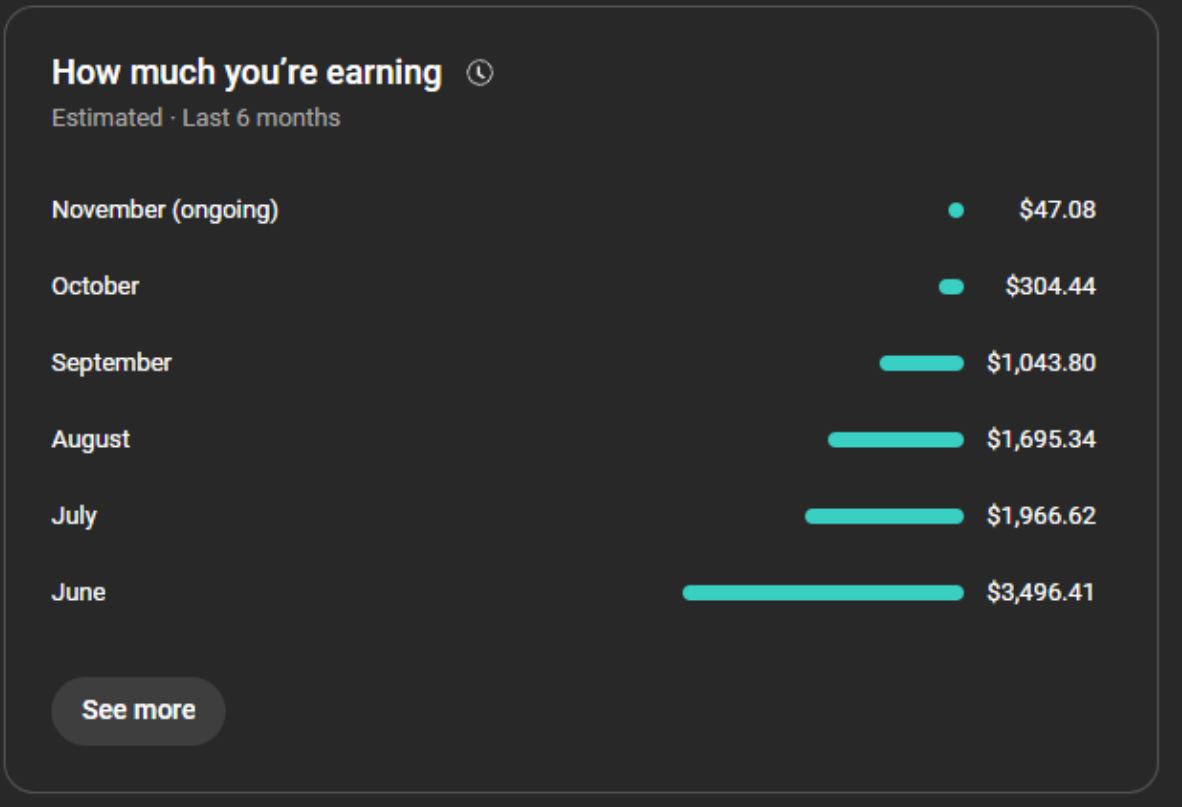Select the November (ongoing) row label
The width and height of the screenshot is (1182, 807).
pos(165,210)
